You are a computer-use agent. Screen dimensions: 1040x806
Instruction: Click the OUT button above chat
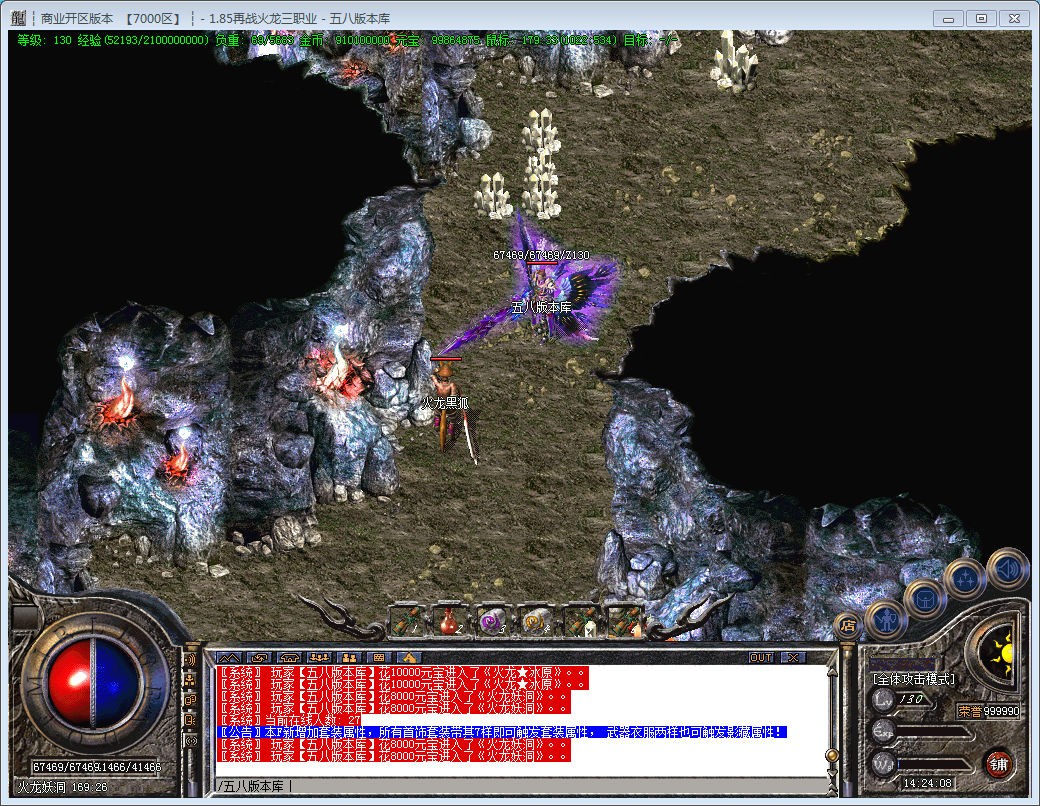pos(761,657)
